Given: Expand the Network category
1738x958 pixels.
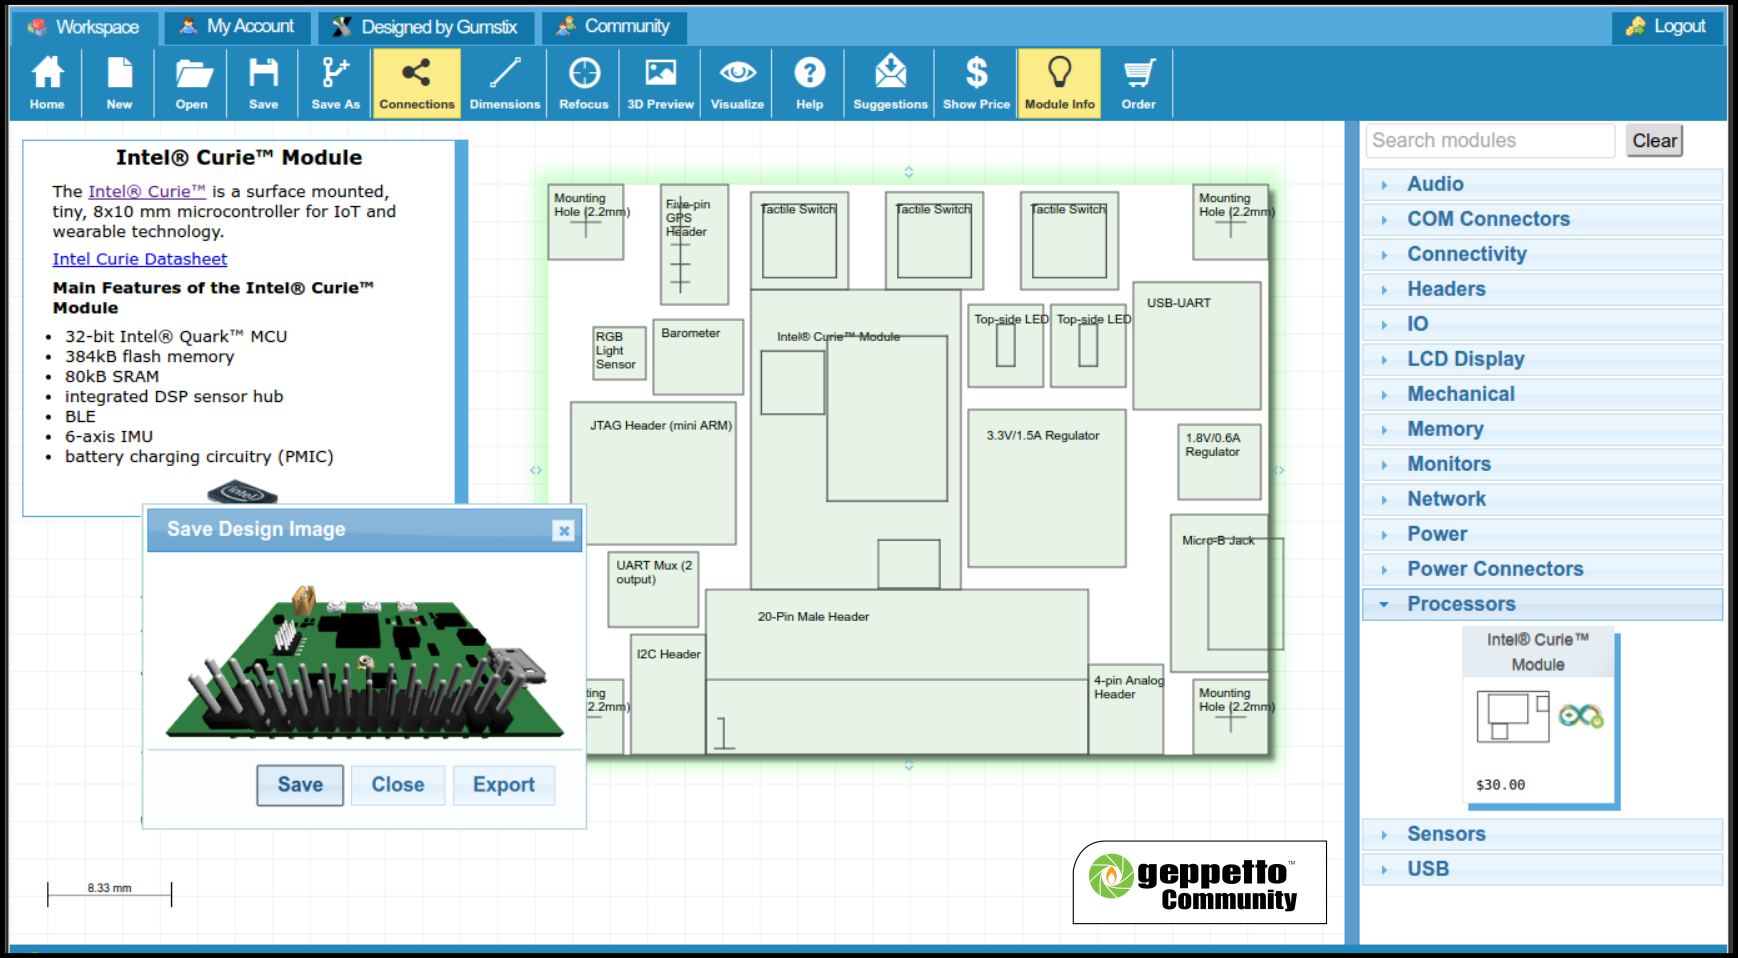Looking at the screenshot, I should (1542, 499).
